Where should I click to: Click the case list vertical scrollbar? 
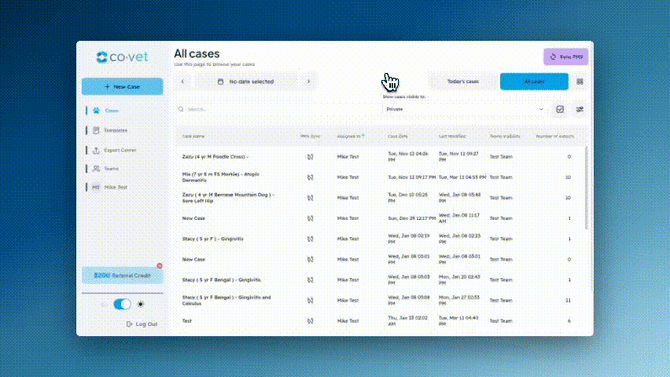pos(586,188)
